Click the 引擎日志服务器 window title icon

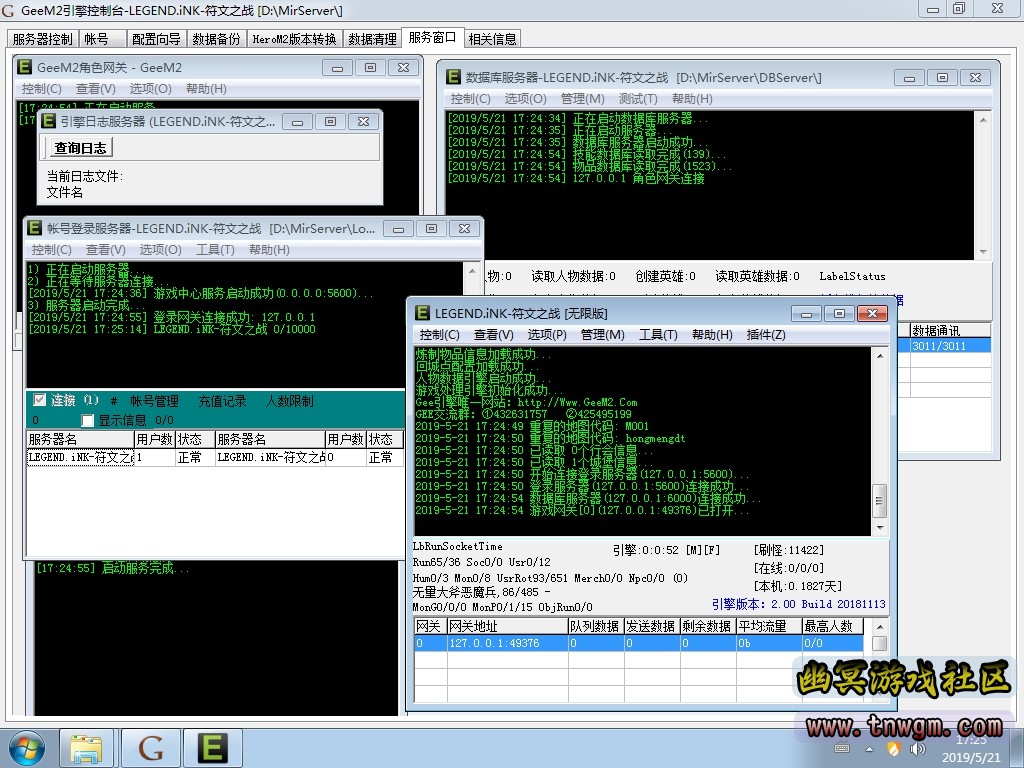click(x=48, y=121)
